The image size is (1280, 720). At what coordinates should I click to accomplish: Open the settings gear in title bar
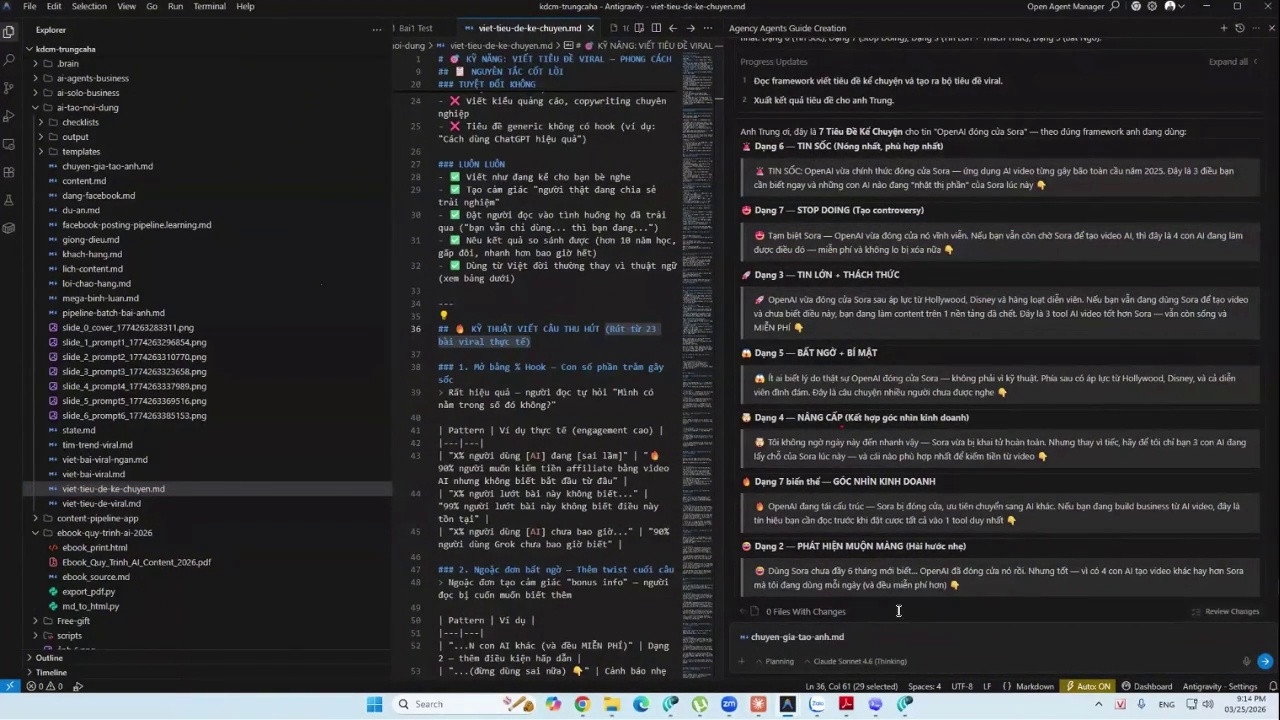pyautogui.click(x=1151, y=6)
